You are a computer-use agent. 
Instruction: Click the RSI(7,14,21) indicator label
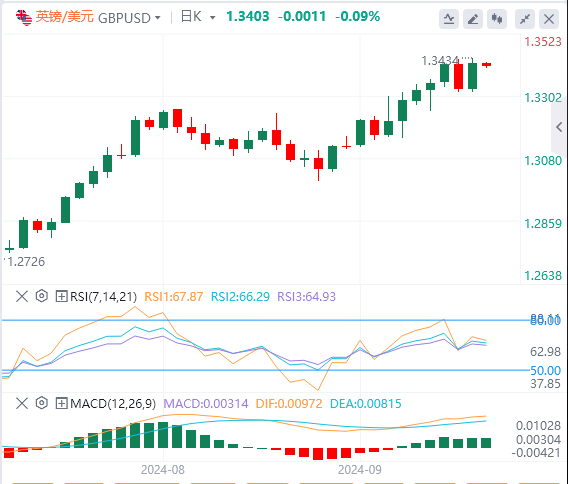[x=103, y=297]
